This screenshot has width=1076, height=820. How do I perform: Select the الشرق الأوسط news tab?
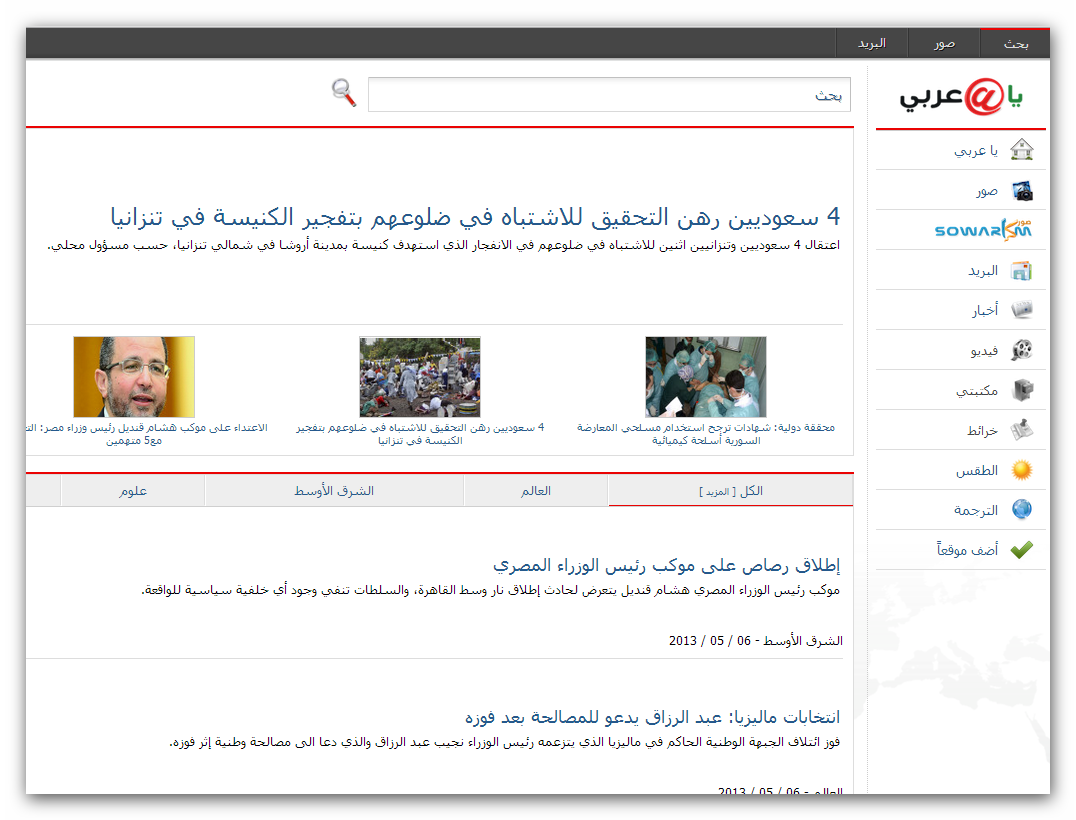334,491
